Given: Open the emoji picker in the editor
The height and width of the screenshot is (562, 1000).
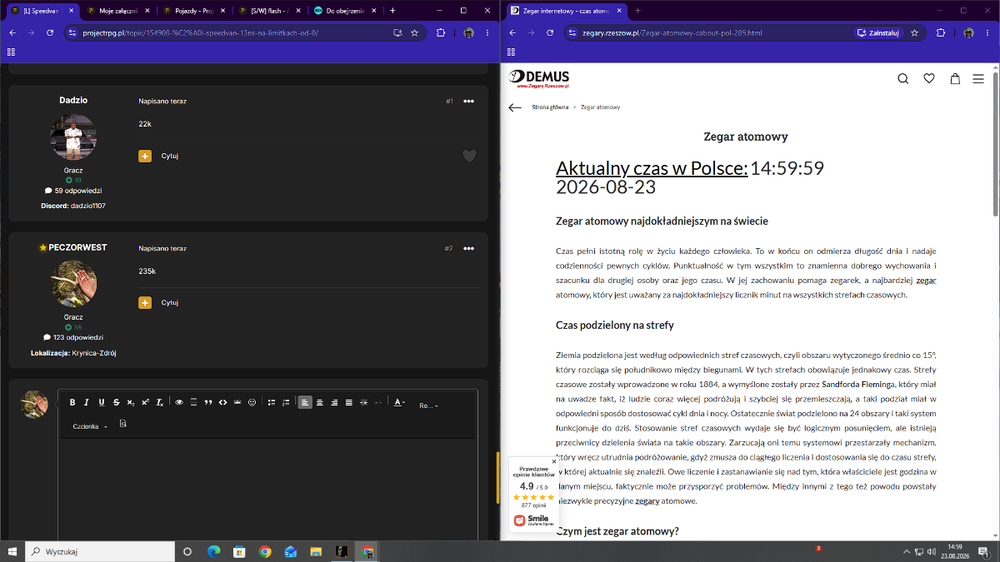Looking at the screenshot, I should tap(252, 403).
